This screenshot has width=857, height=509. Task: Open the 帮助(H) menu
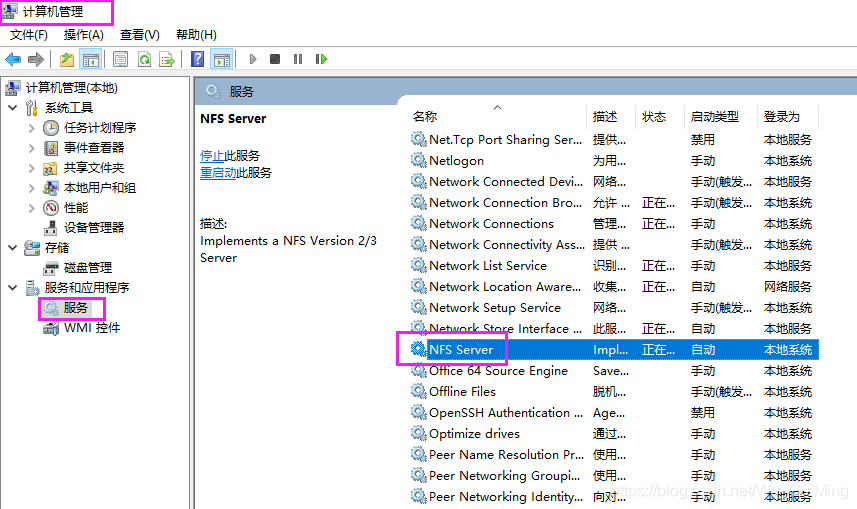(196, 35)
